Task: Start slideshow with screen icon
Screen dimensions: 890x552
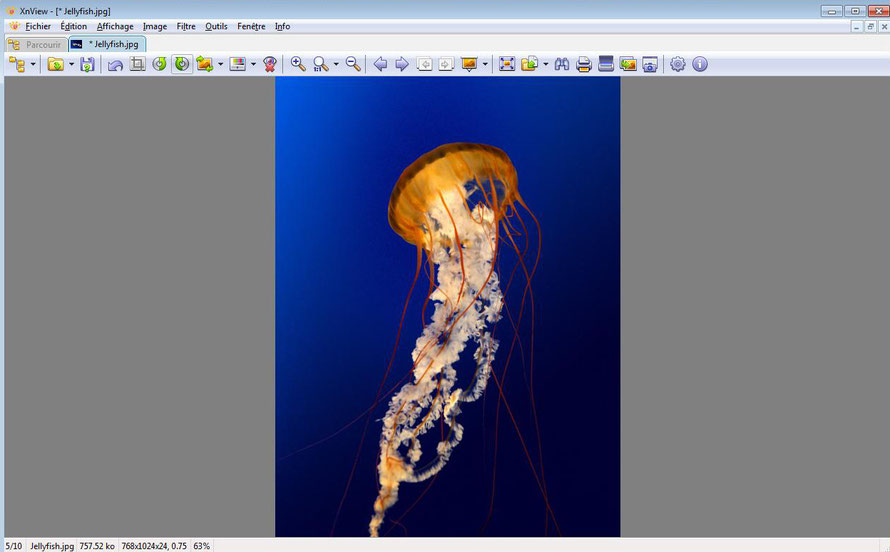Action: tap(469, 64)
